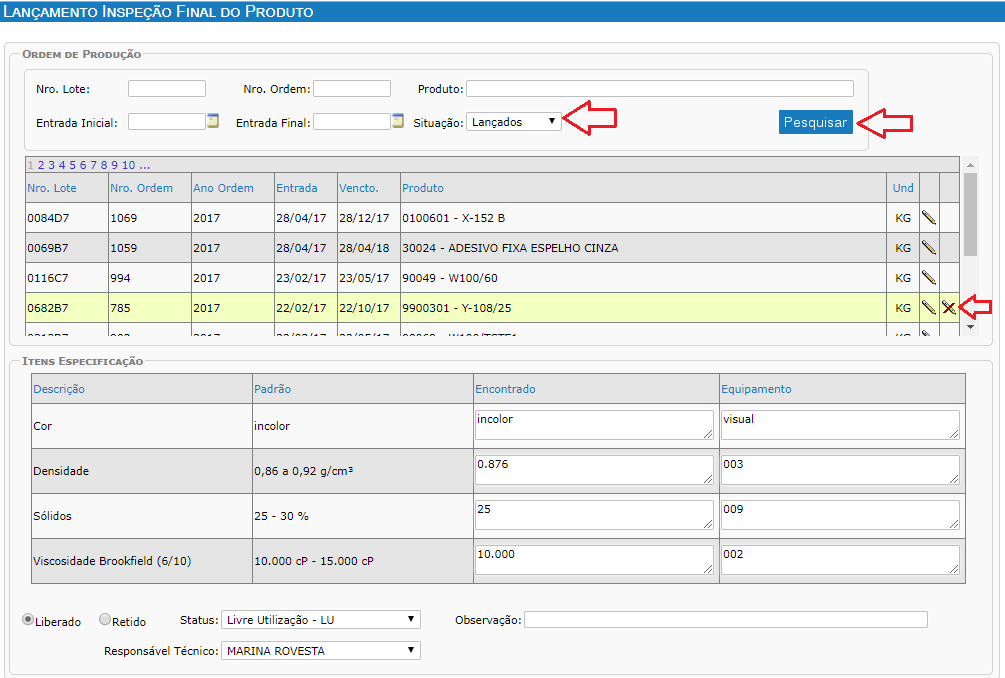Click Equipamento field for Sólidos
The height and width of the screenshot is (678, 1005).
tap(840, 515)
